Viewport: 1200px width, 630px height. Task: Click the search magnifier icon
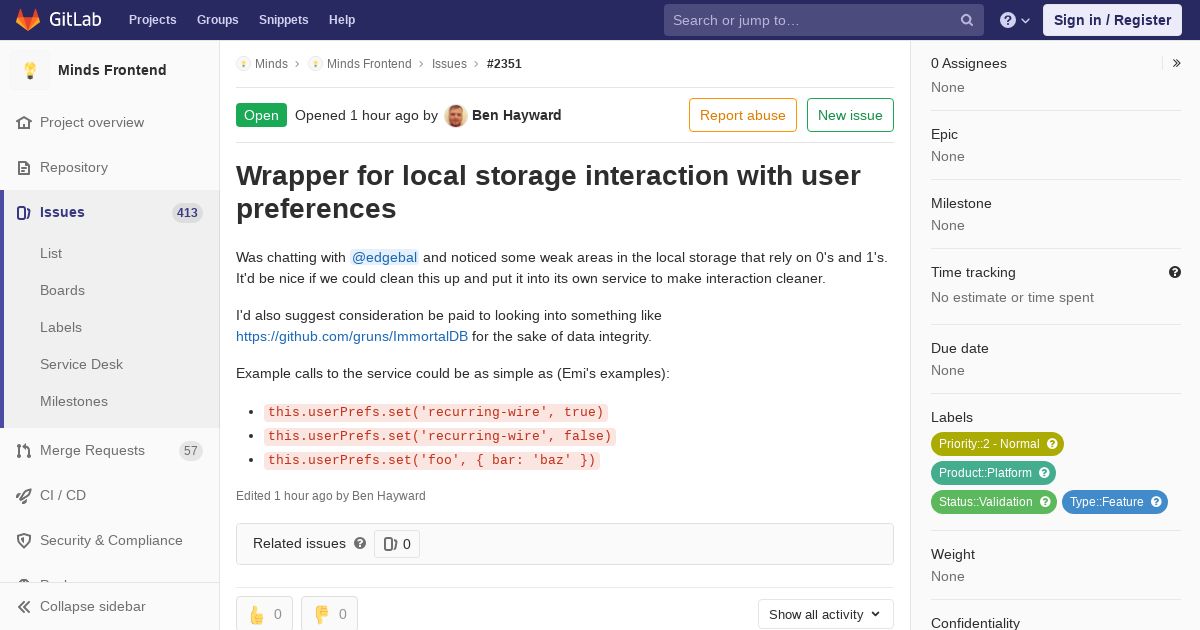coord(967,20)
